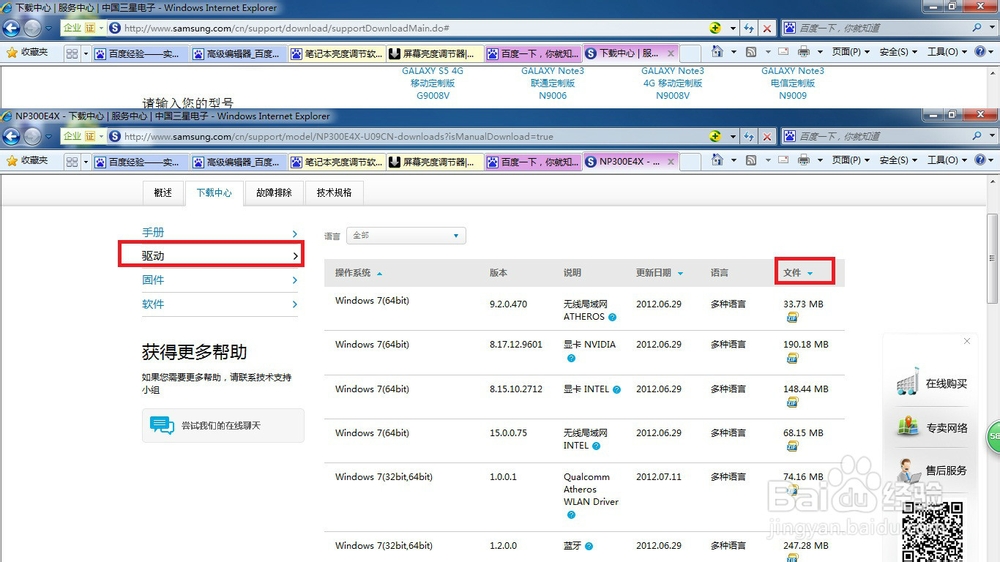
Task: Download the 190.18 MB NVIDIA driver file icon
Action: point(792,358)
